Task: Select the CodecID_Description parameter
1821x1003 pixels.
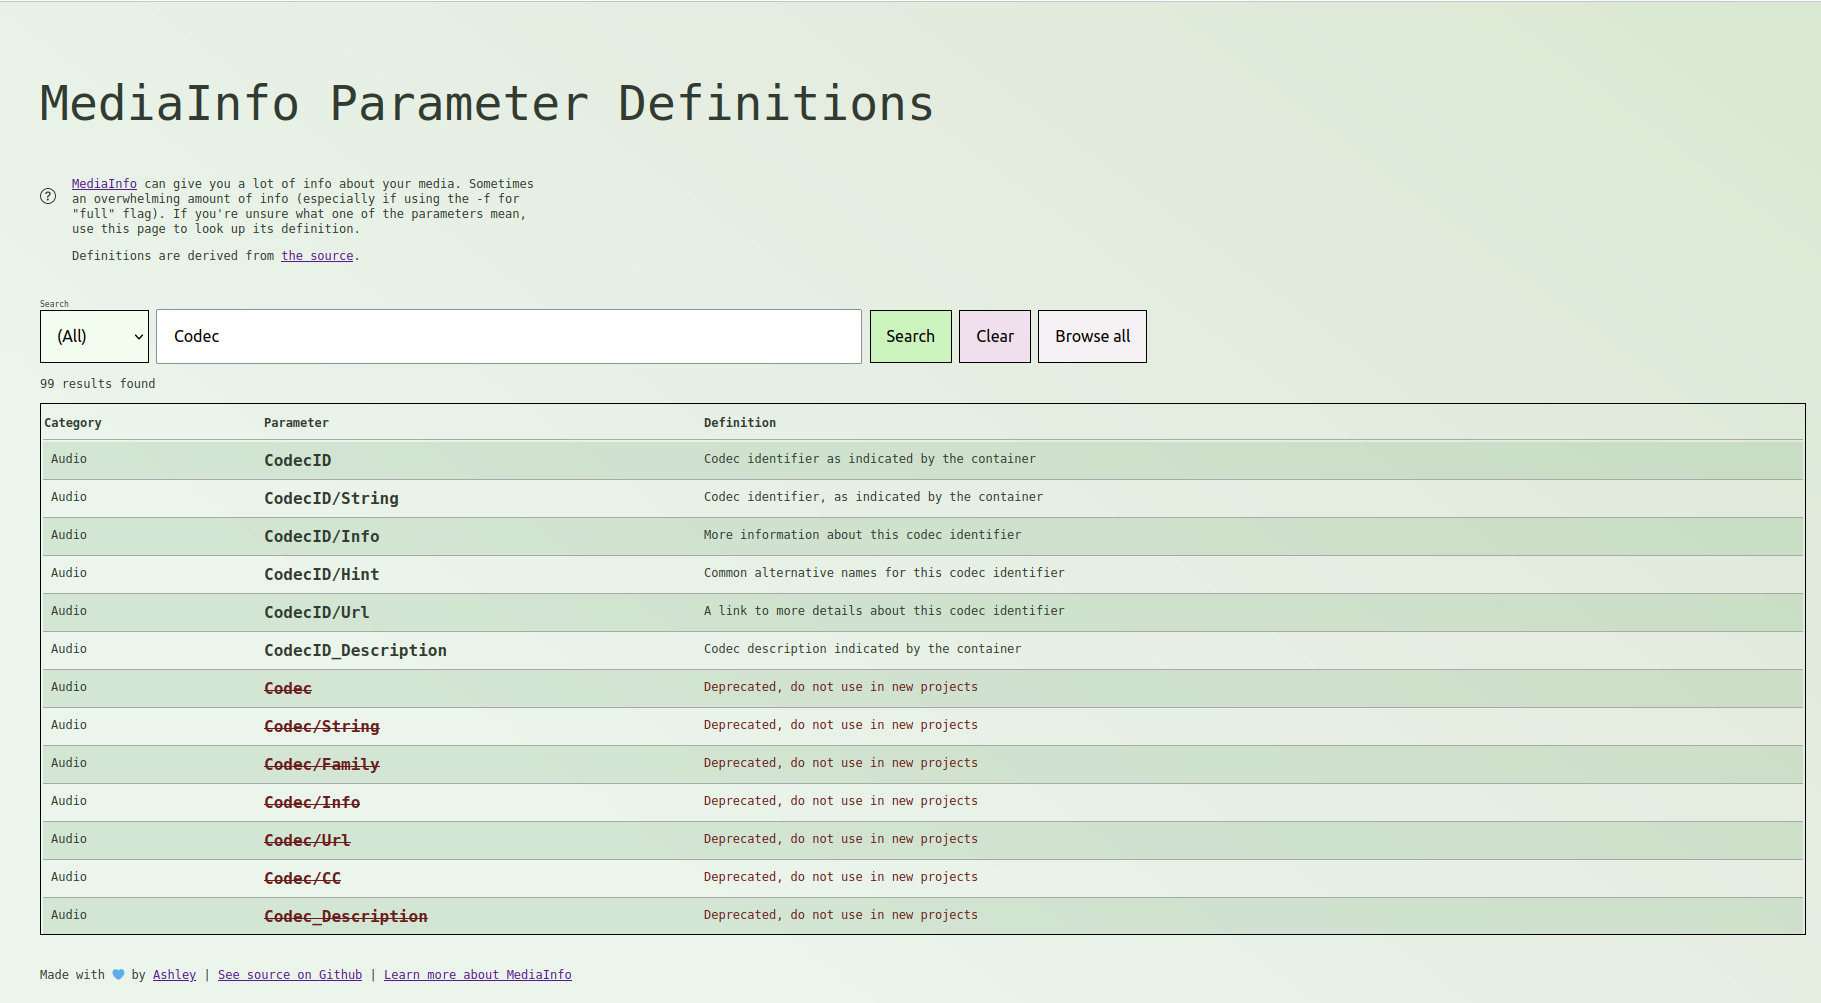Action: click(355, 650)
